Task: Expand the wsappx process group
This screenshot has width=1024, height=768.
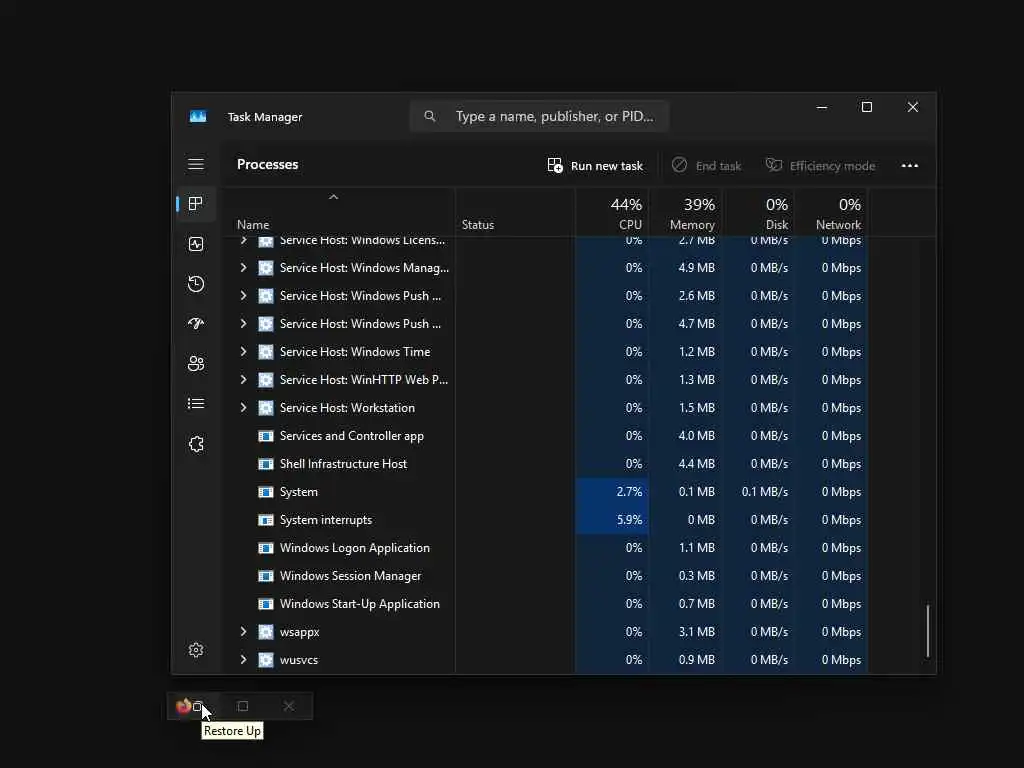Action: point(243,632)
